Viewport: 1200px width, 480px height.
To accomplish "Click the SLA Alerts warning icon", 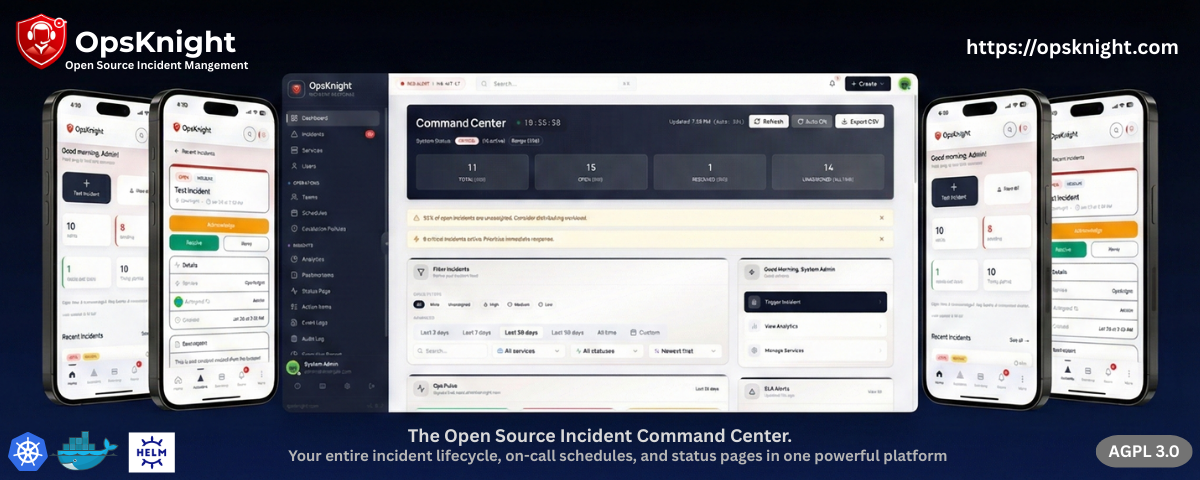I will point(752,390).
